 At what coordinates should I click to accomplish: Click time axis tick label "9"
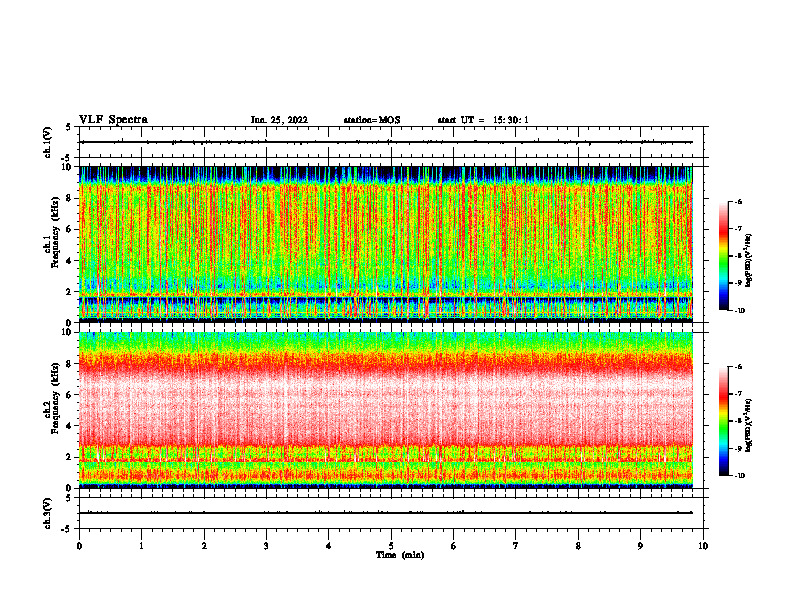coord(640,546)
